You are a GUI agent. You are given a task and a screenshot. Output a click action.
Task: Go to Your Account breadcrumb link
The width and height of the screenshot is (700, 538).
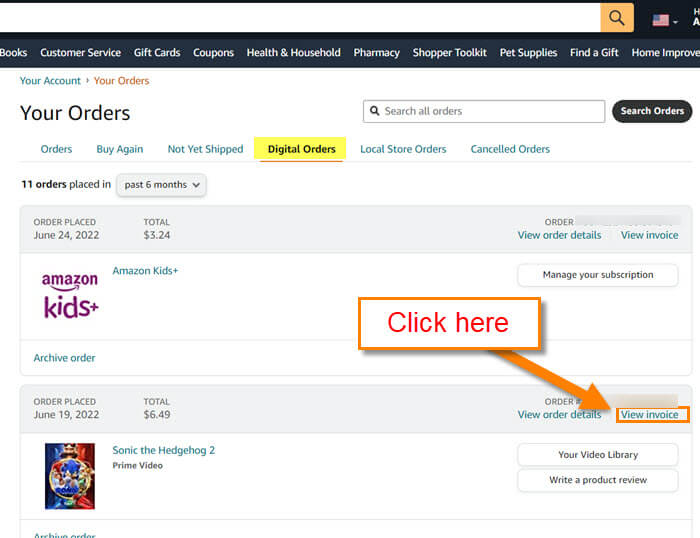click(50, 81)
